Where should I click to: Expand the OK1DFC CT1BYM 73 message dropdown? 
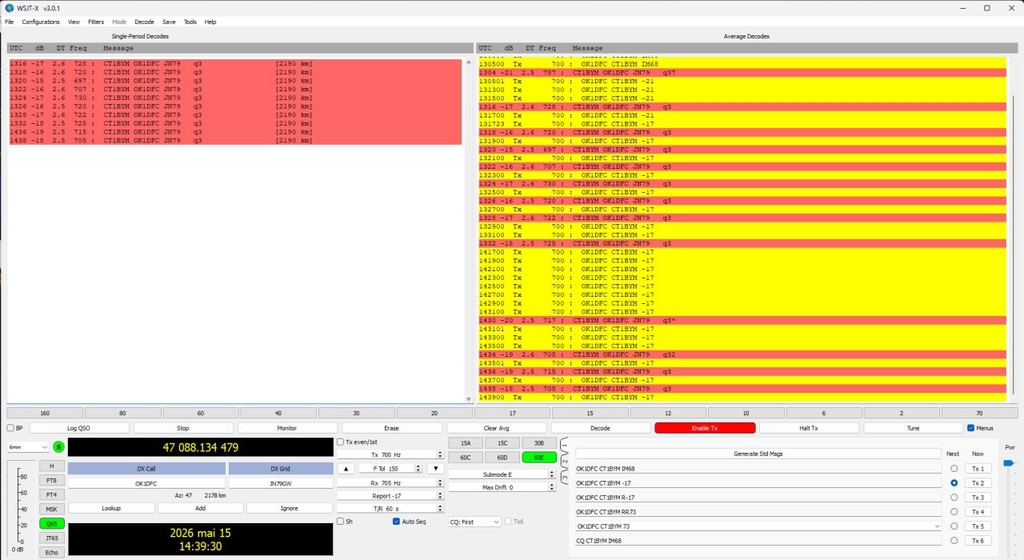(937, 526)
